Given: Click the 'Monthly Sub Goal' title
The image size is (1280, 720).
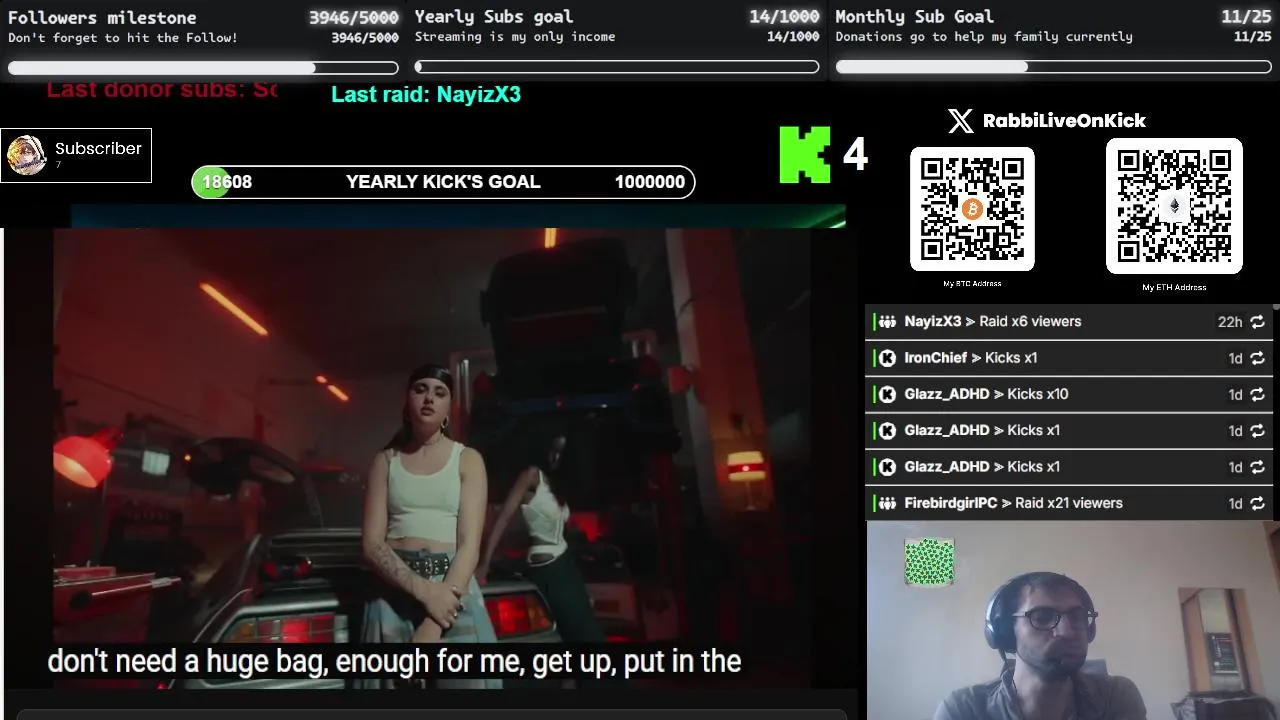Looking at the screenshot, I should pos(915,17).
